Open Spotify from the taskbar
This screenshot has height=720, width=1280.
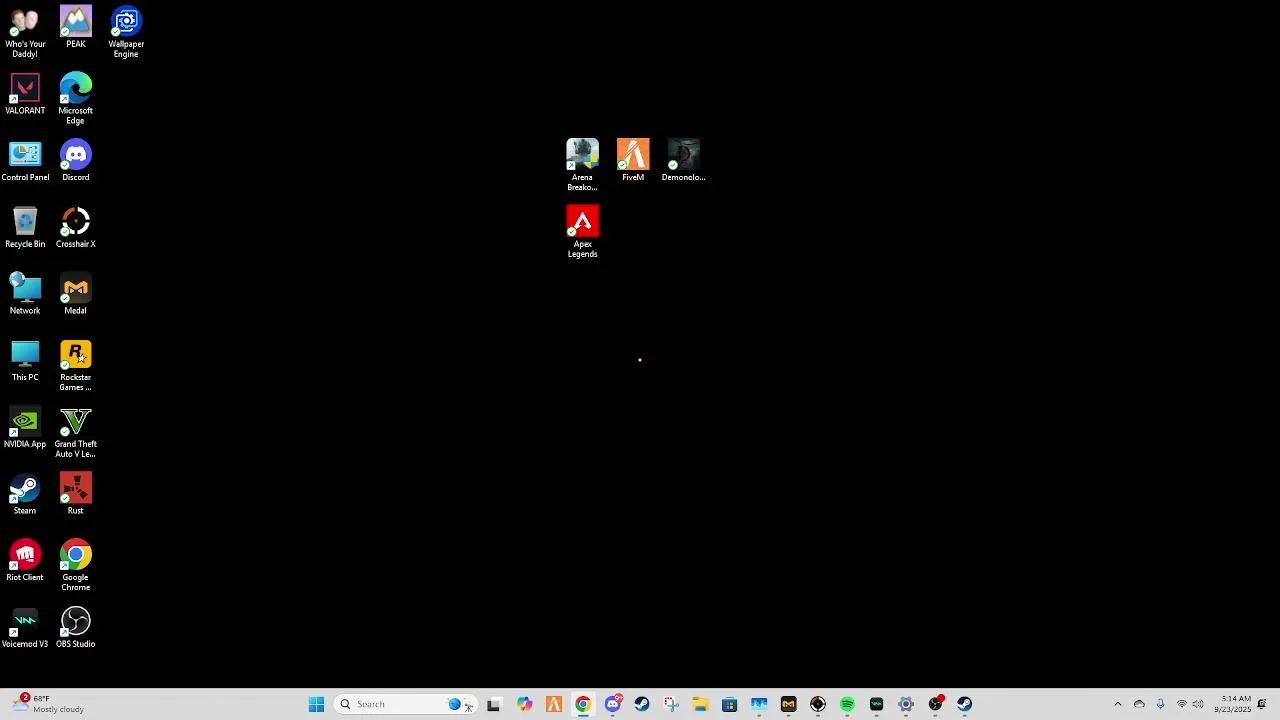pyautogui.click(x=847, y=704)
